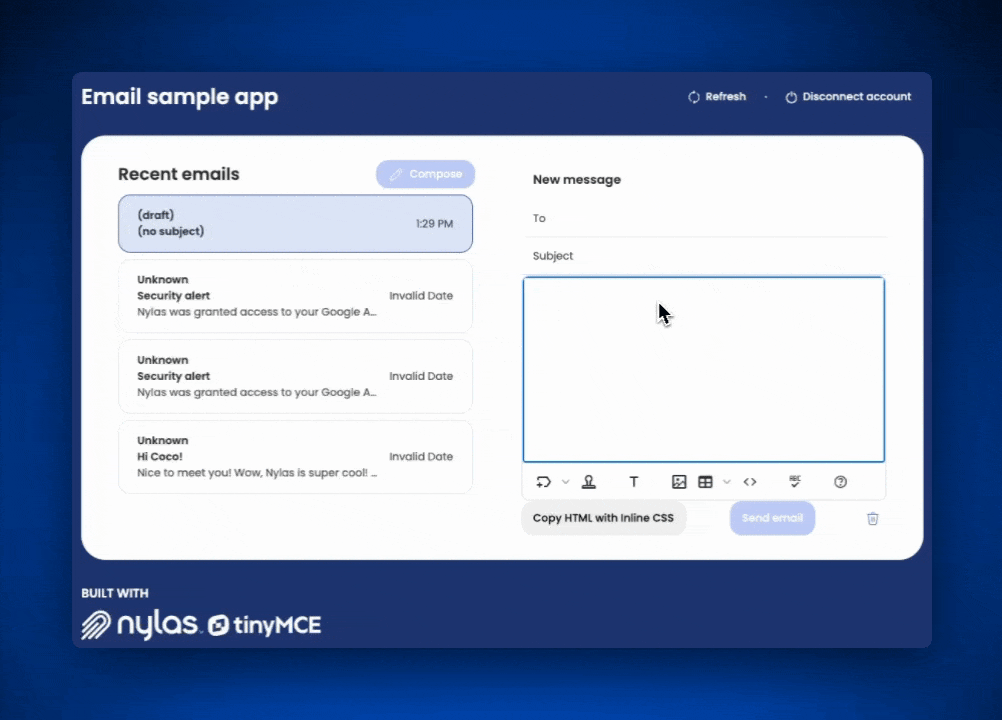Expand the table options dropdown chevron
Viewport: 1002px width, 720px height.
[727, 482]
